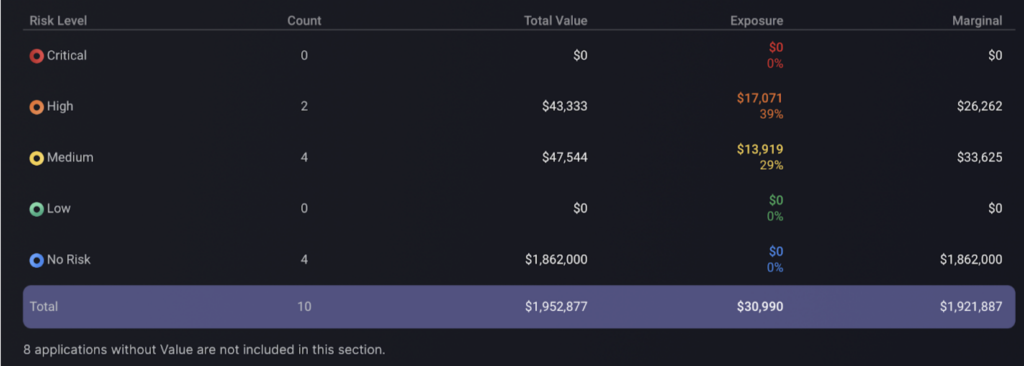This screenshot has height=366, width=1024.
Task: Sort by the Count column header
Action: pos(304,21)
